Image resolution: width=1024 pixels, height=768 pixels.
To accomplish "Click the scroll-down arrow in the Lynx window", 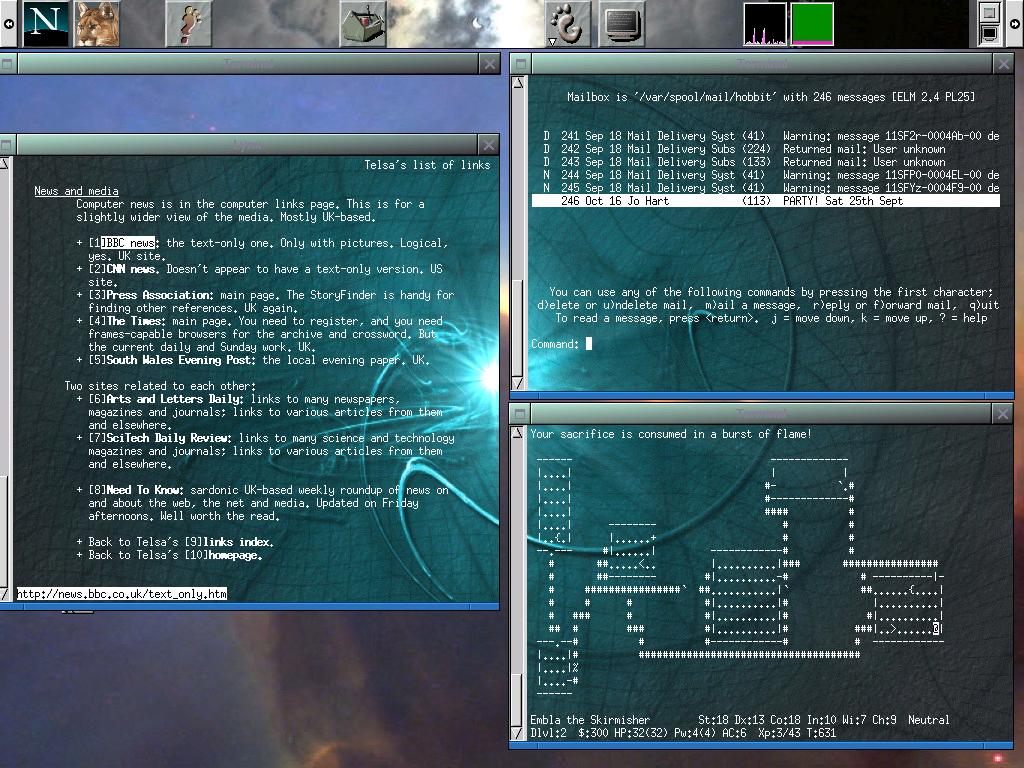I will (x=4, y=594).
